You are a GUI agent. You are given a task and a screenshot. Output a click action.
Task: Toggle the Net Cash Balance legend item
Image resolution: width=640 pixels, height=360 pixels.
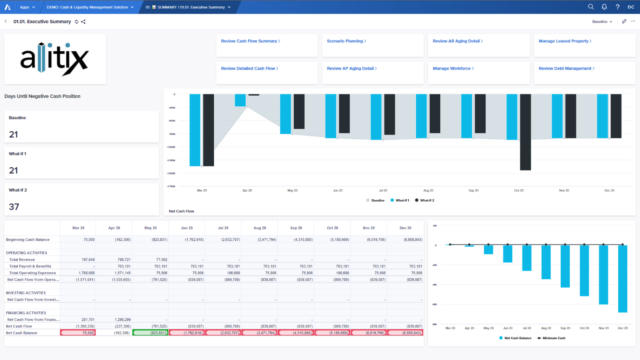pos(516,338)
